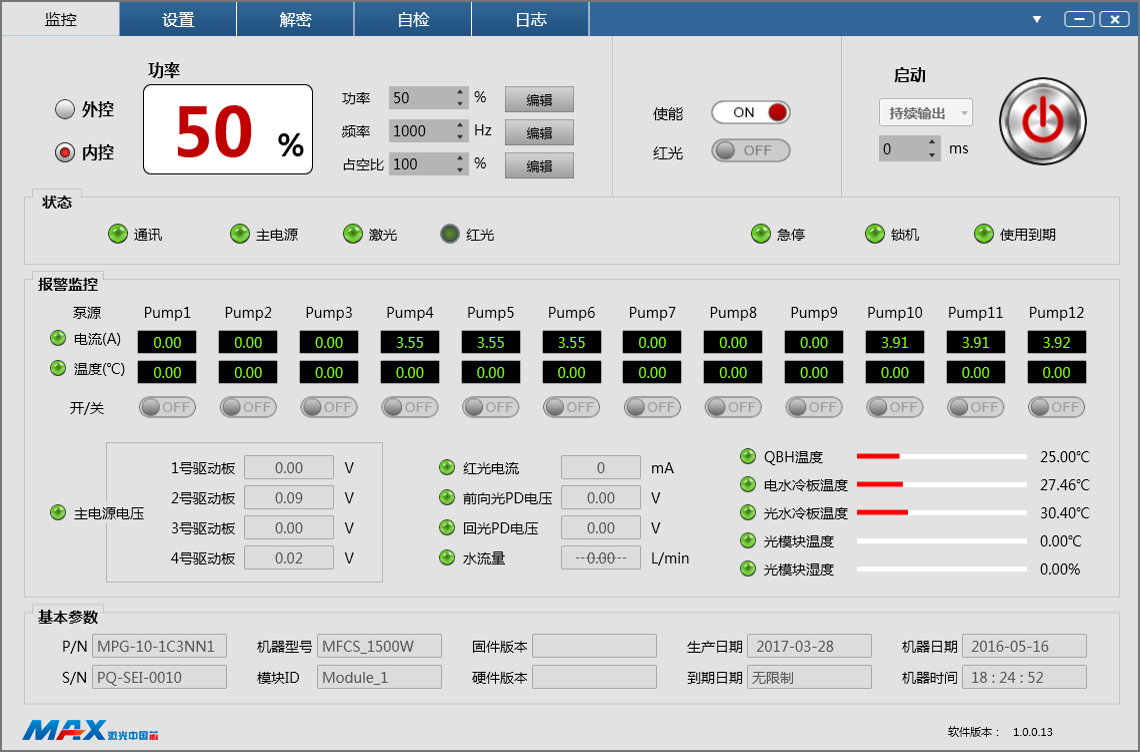Turn off the 使能 enable switch

click(x=750, y=112)
